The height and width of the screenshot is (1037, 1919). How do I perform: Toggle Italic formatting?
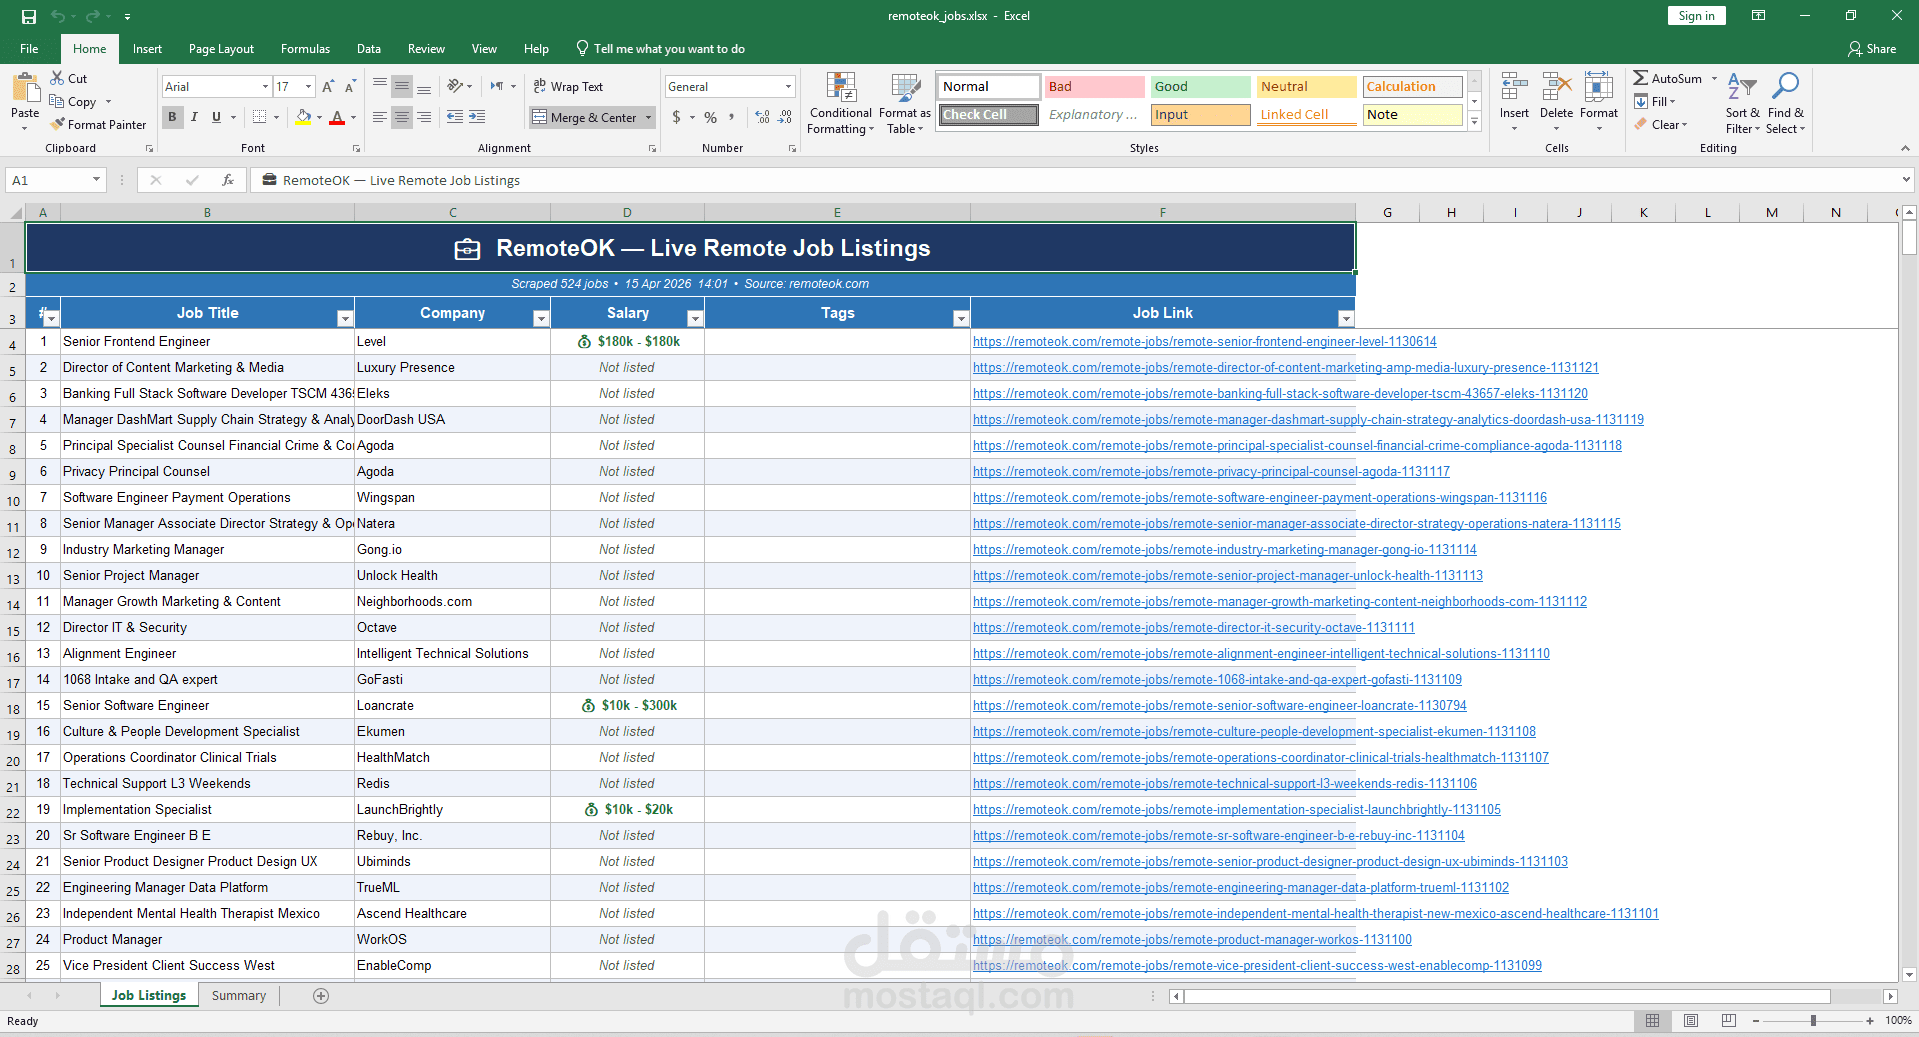tap(194, 117)
